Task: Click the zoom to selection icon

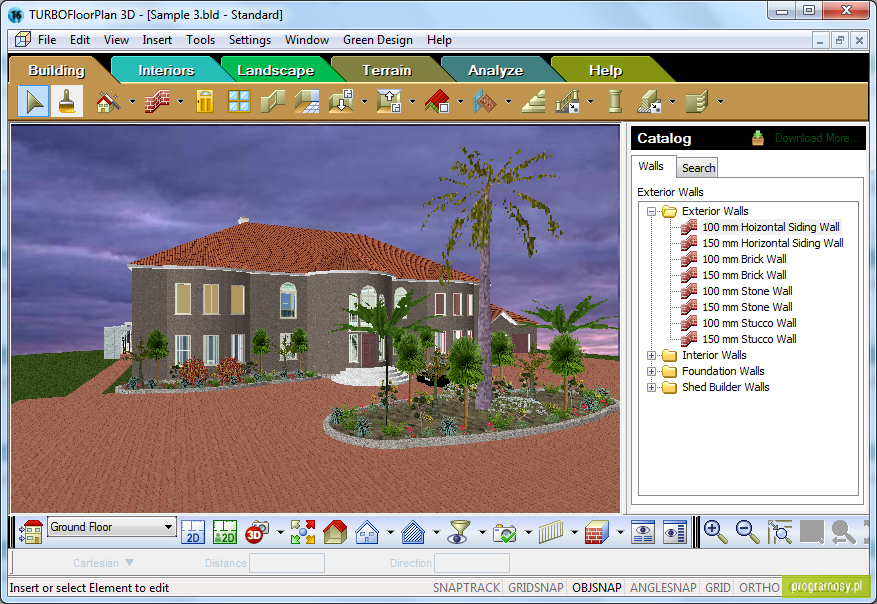Action: coord(780,531)
